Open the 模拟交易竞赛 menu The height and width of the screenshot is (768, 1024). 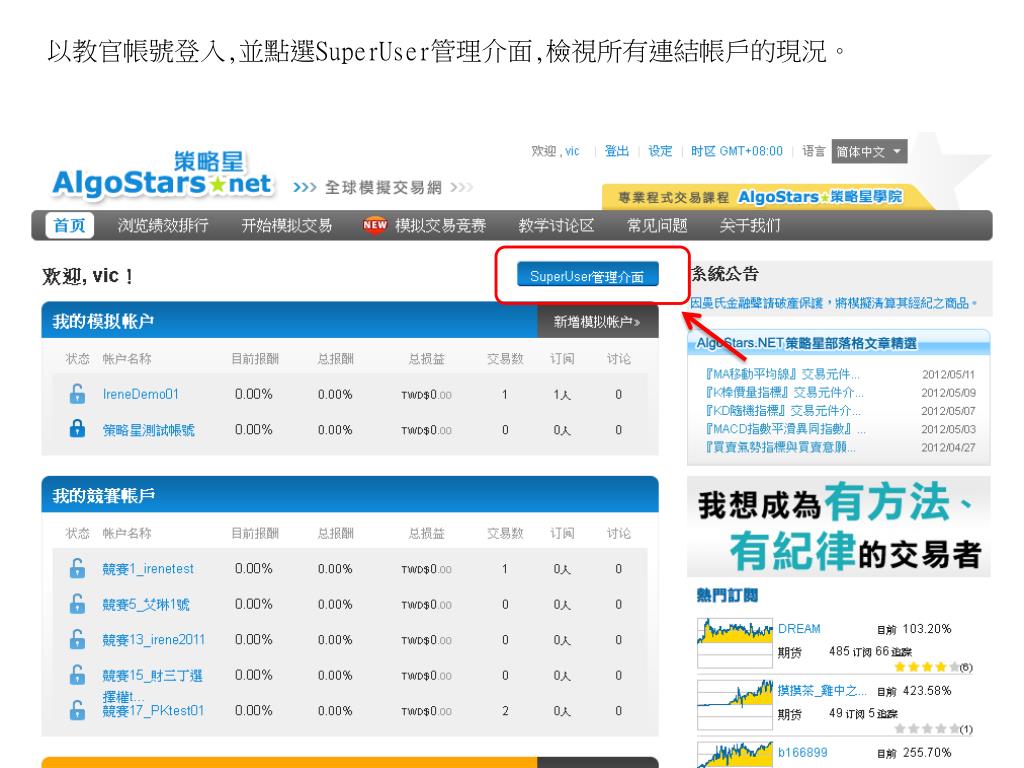click(440, 225)
